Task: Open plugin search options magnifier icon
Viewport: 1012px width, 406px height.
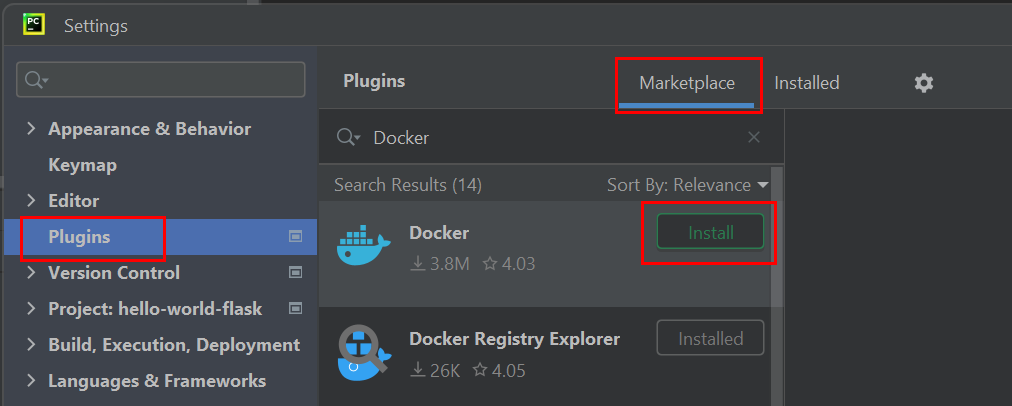Action: (x=349, y=137)
